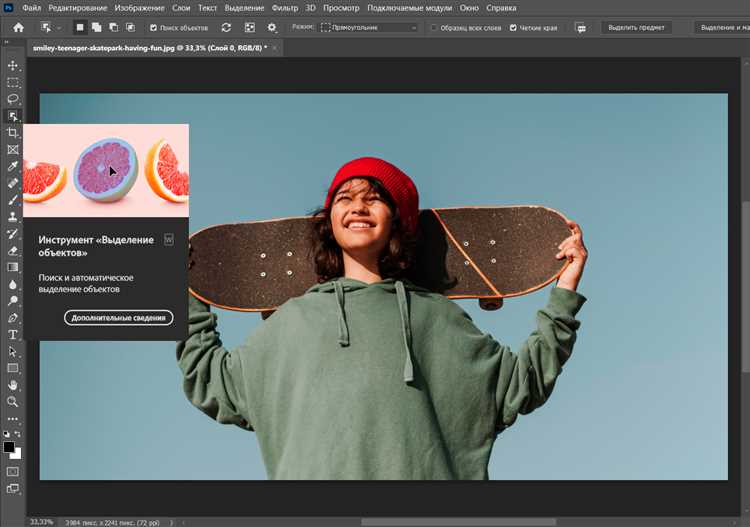
Task: Open the Режим Прямоугольник dropdown
Action: [x=369, y=28]
